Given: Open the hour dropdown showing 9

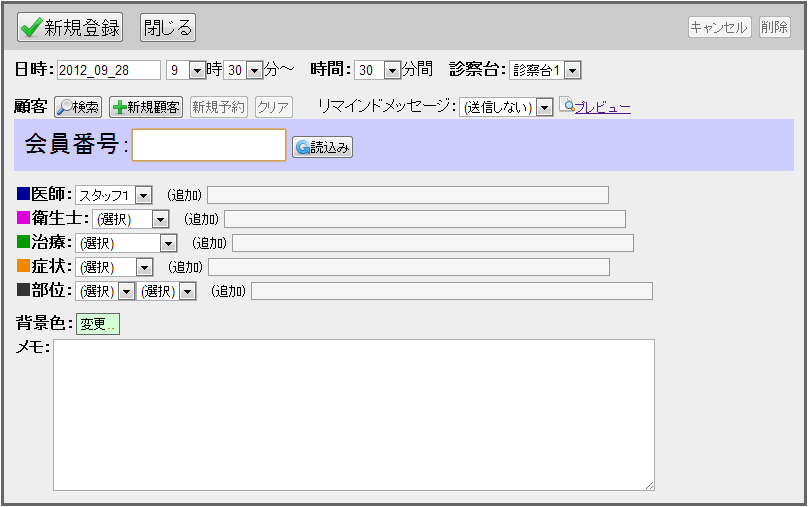Looking at the screenshot, I should click(186, 70).
